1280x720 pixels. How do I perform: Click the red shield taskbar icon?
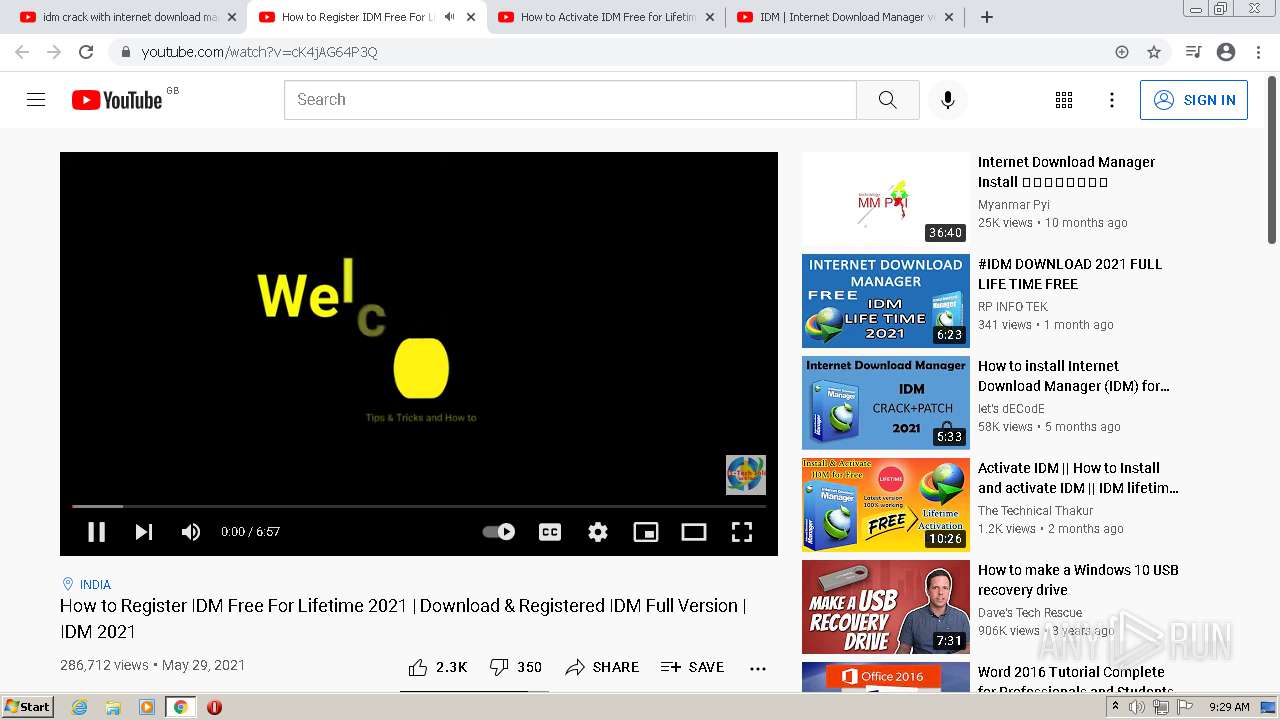click(214, 707)
